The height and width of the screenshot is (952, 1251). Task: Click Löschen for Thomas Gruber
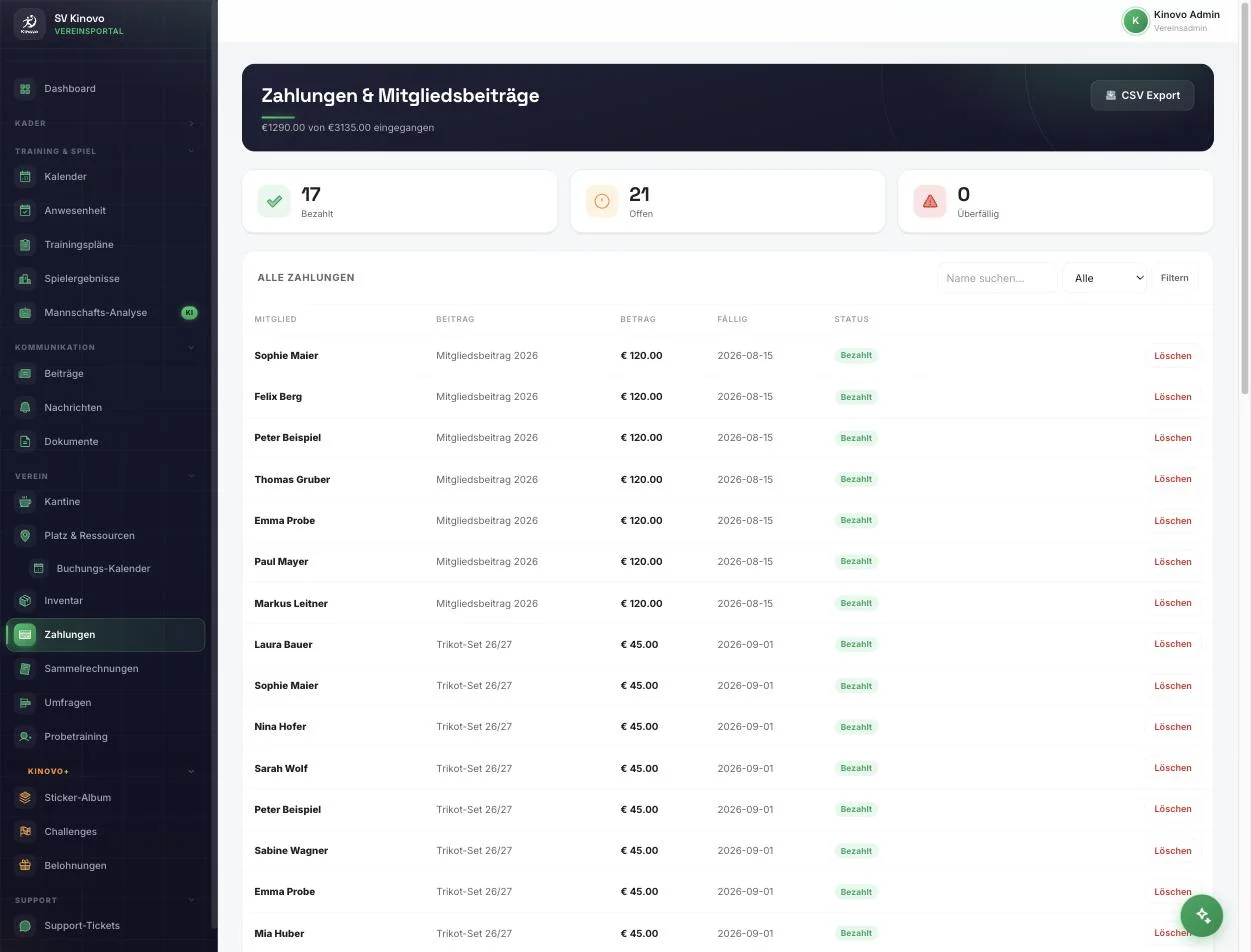point(1172,479)
